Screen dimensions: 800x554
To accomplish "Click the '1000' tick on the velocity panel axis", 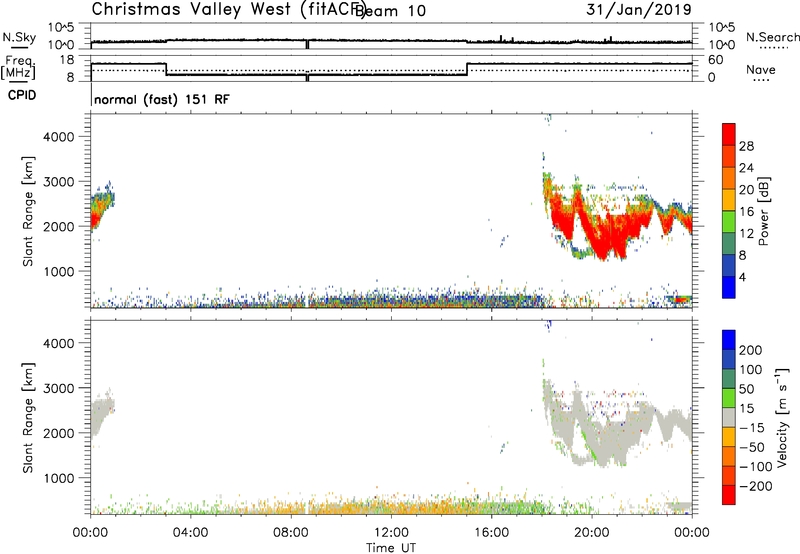I will tap(59, 478).
